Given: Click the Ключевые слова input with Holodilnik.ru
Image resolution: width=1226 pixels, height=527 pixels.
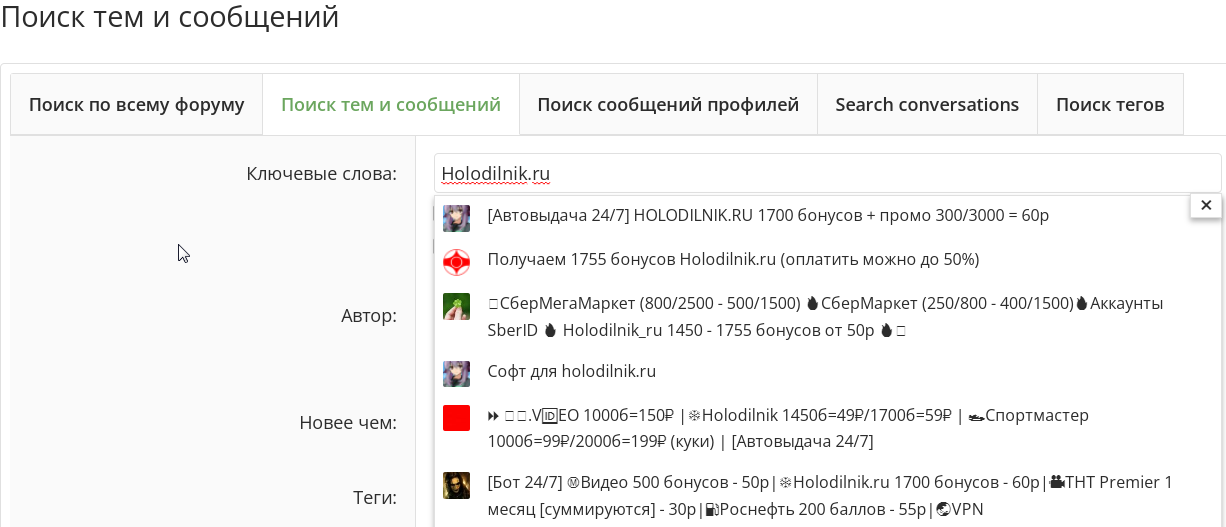Looking at the screenshot, I should click(827, 174).
